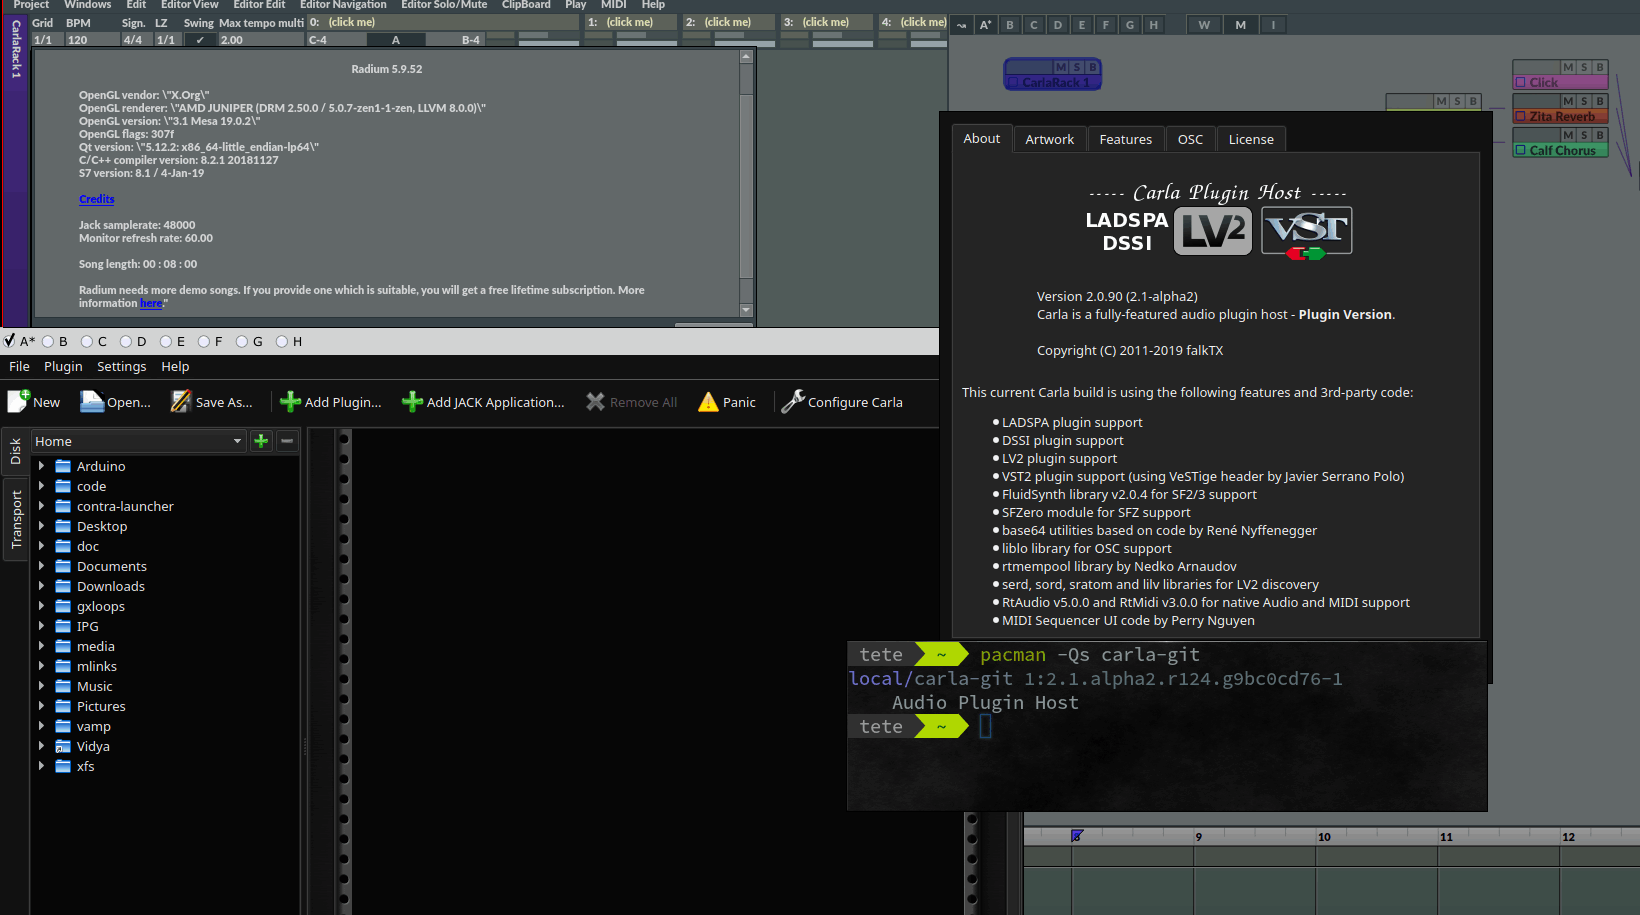Click the Configure Carla wrench icon

793,401
